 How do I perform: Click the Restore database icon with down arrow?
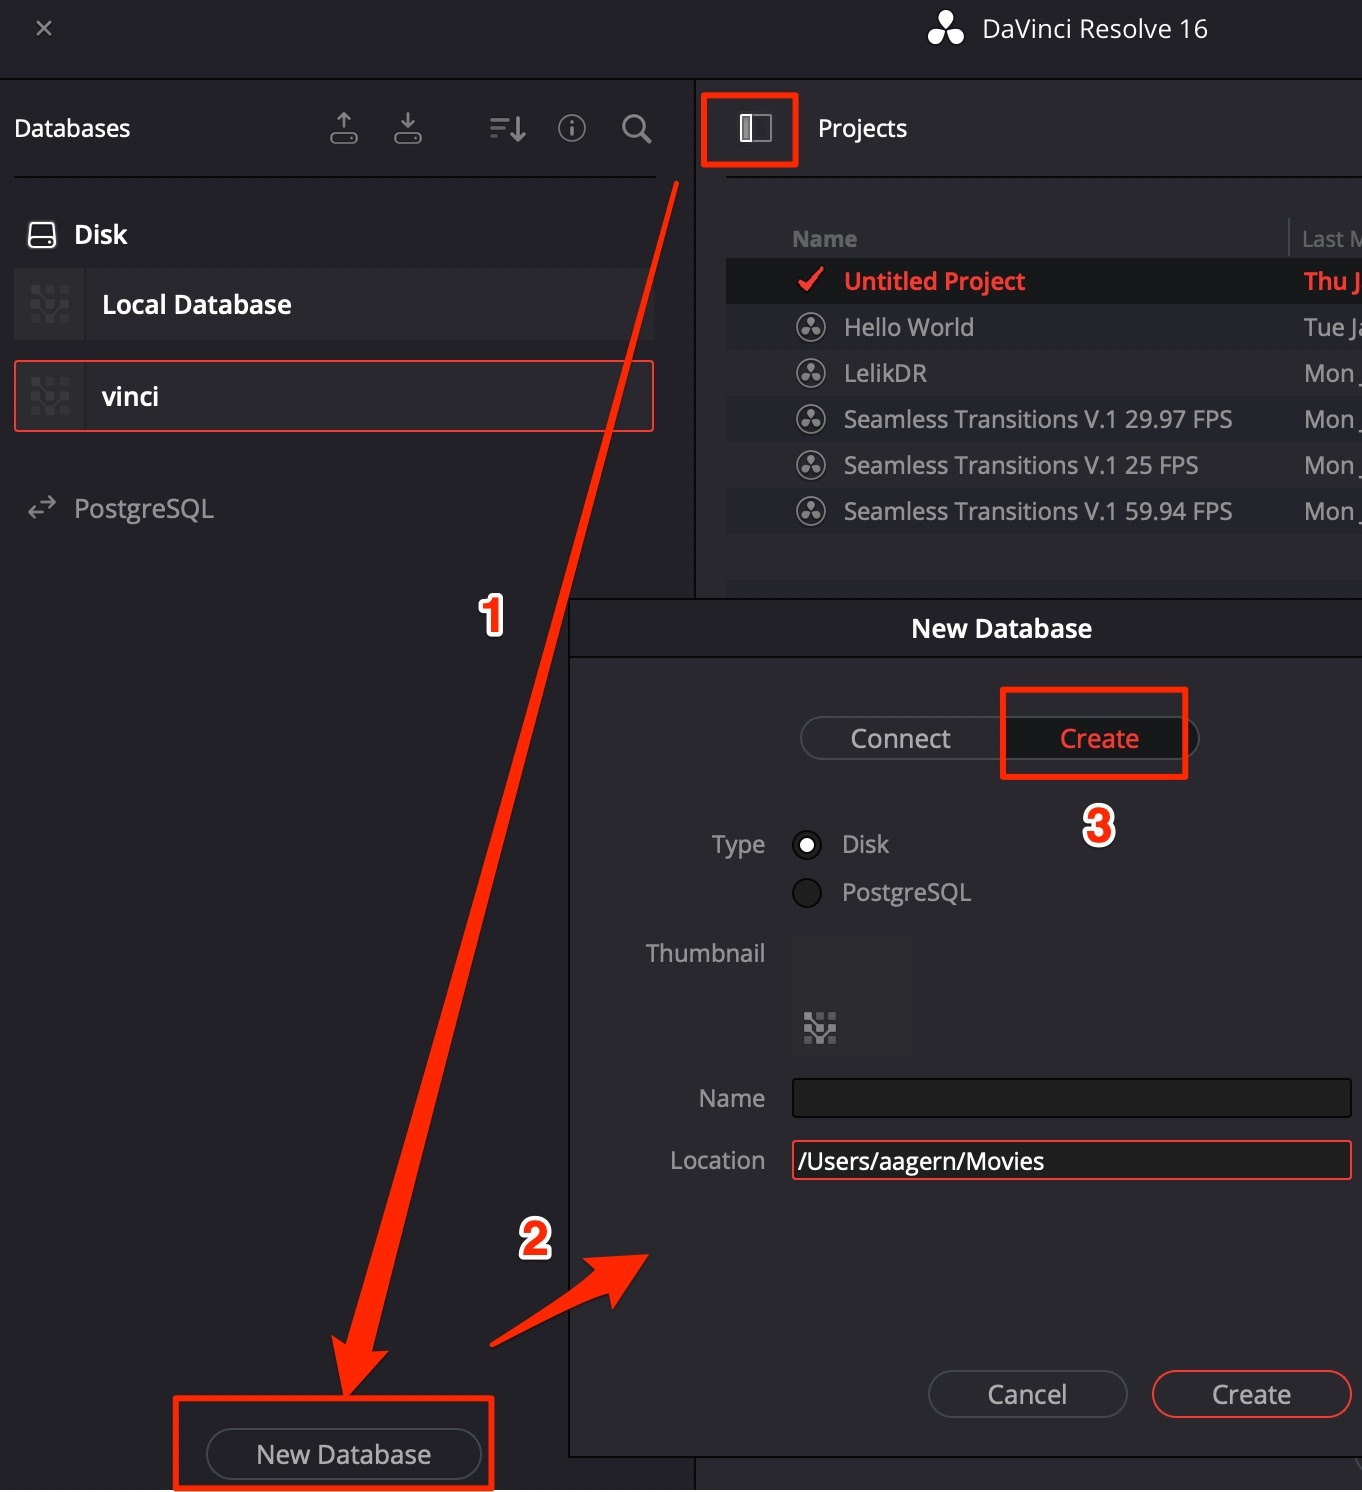click(x=408, y=128)
